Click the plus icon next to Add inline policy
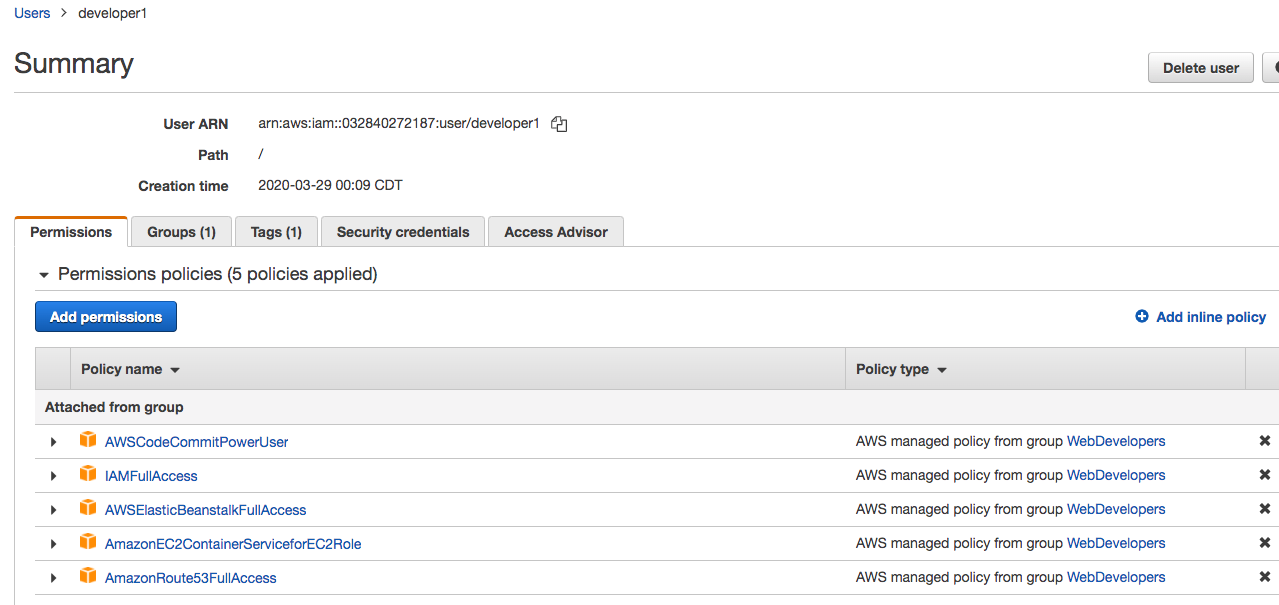This screenshot has width=1279, height=605. (1141, 316)
